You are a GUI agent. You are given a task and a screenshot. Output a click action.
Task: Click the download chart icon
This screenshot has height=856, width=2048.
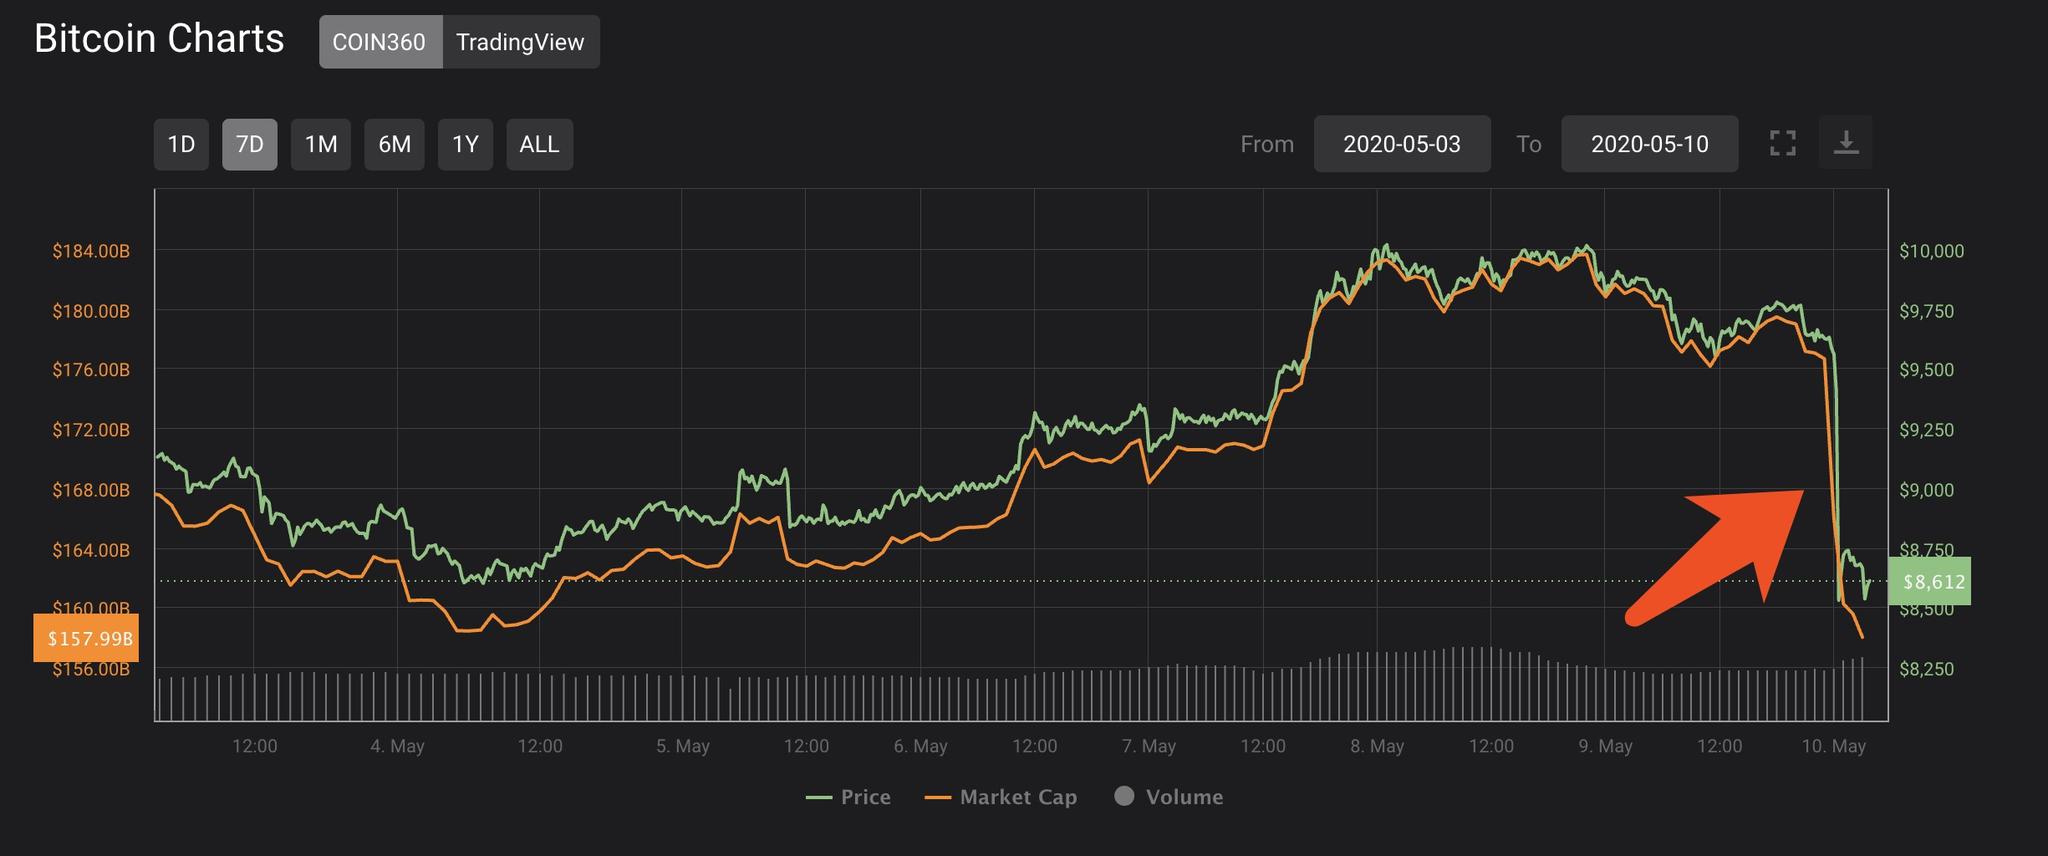(1846, 143)
